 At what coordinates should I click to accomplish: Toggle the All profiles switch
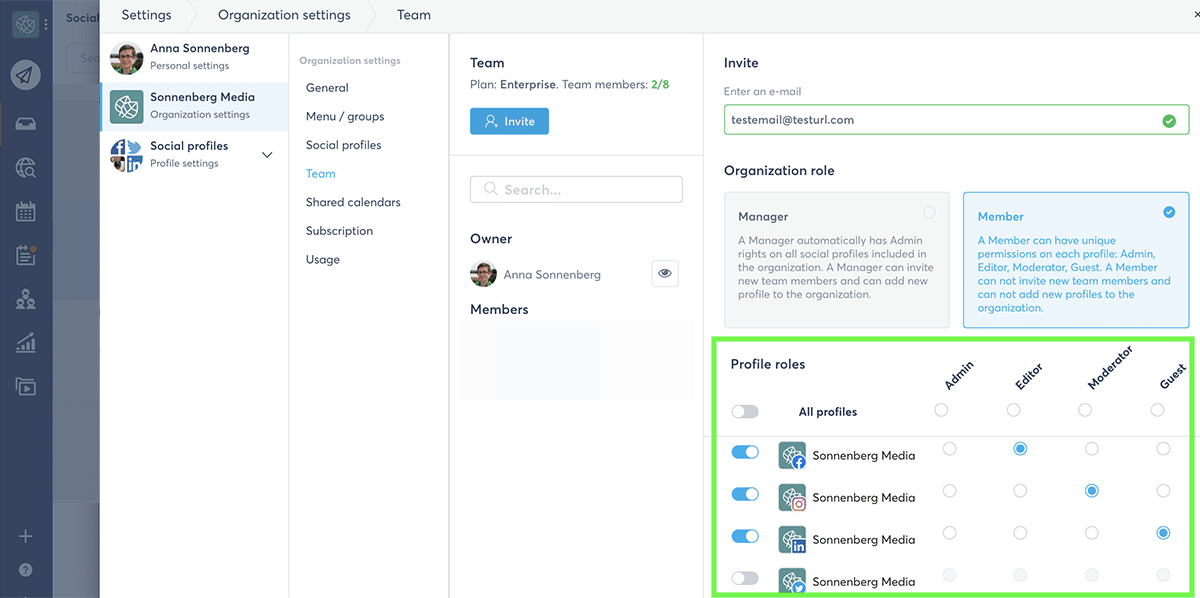745,411
